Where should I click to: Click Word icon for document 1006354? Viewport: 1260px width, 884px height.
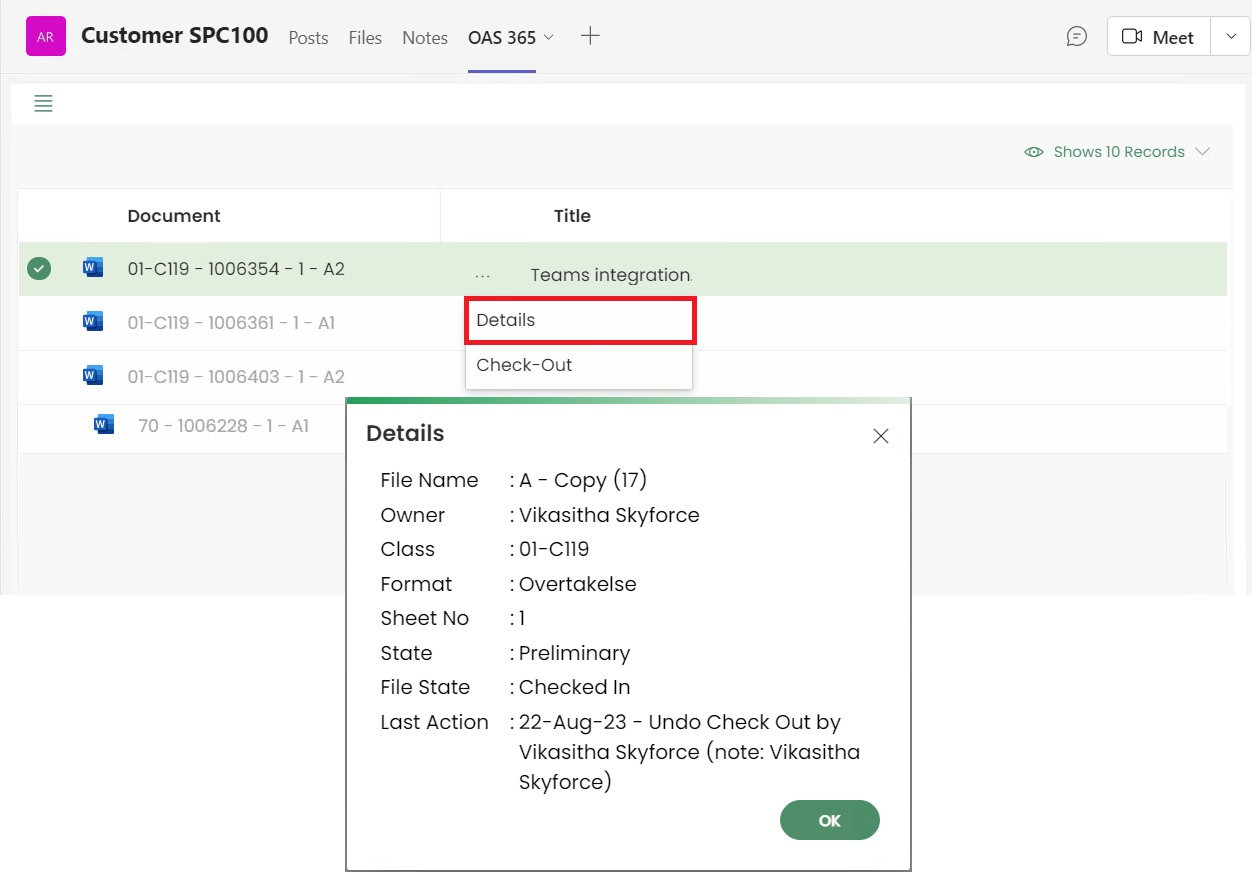pyautogui.click(x=93, y=268)
